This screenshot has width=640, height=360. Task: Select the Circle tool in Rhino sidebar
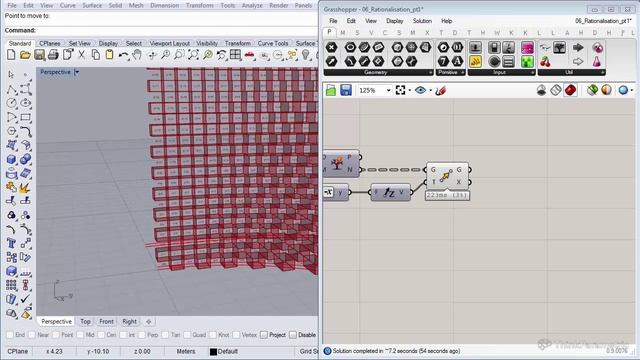click(x=11, y=103)
